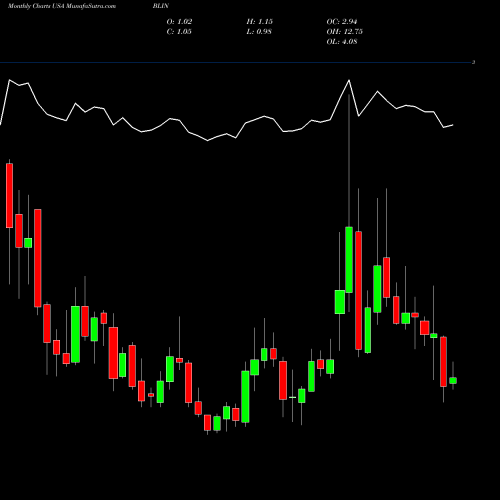
Task: Click the high value 'H: 1.15'
Action: pyautogui.click(x=260, y=22)
